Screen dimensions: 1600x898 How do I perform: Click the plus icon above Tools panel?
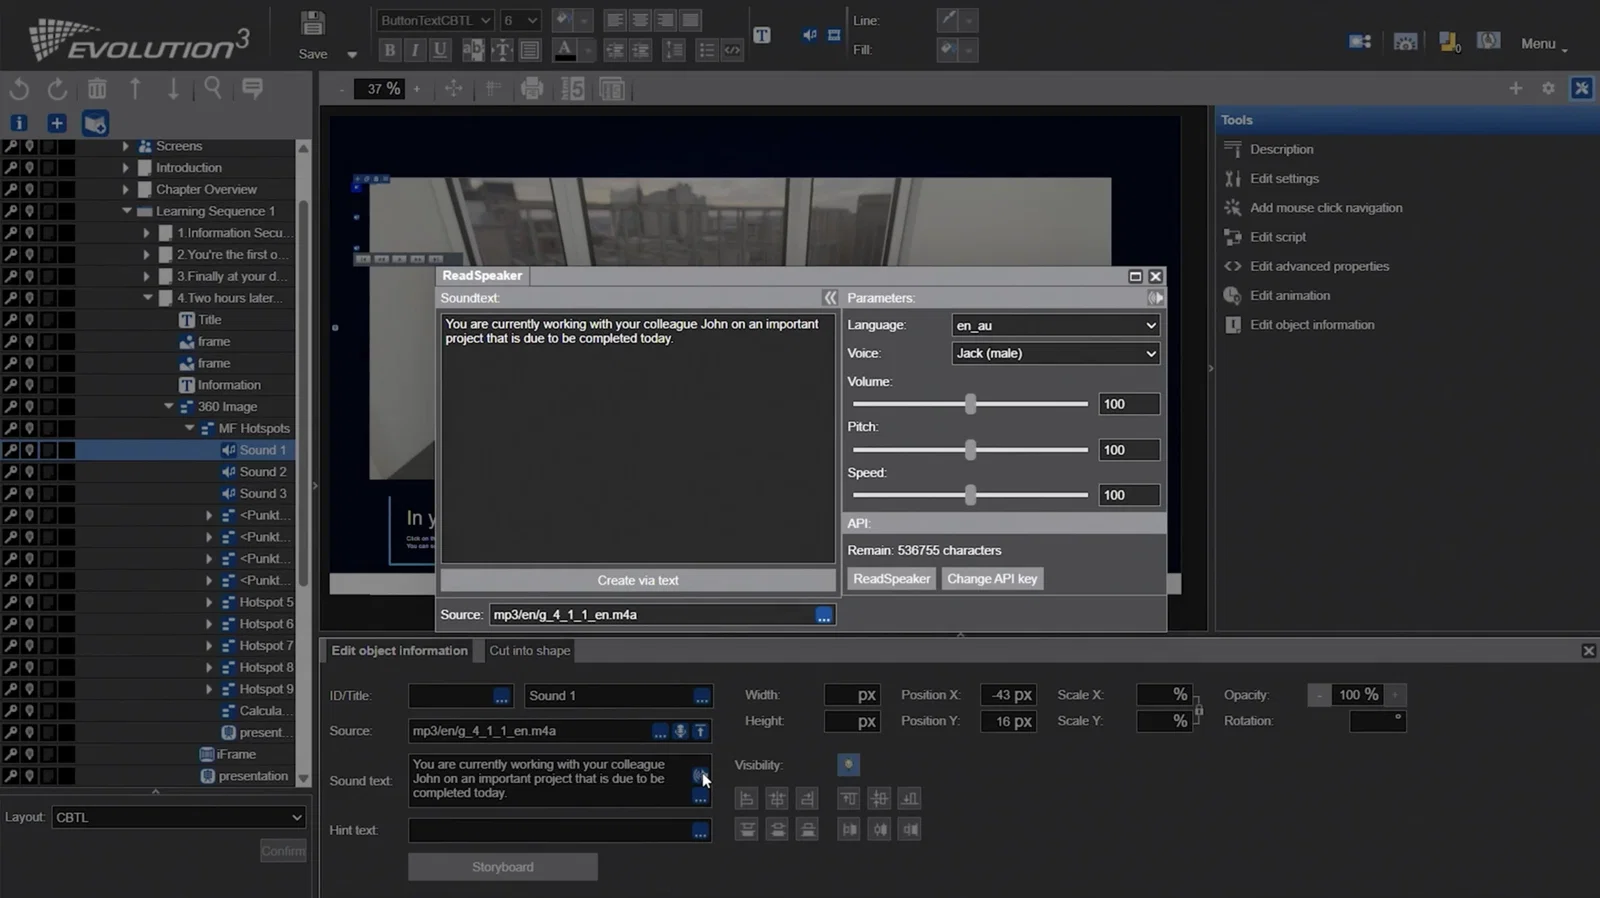[1516, 89]
